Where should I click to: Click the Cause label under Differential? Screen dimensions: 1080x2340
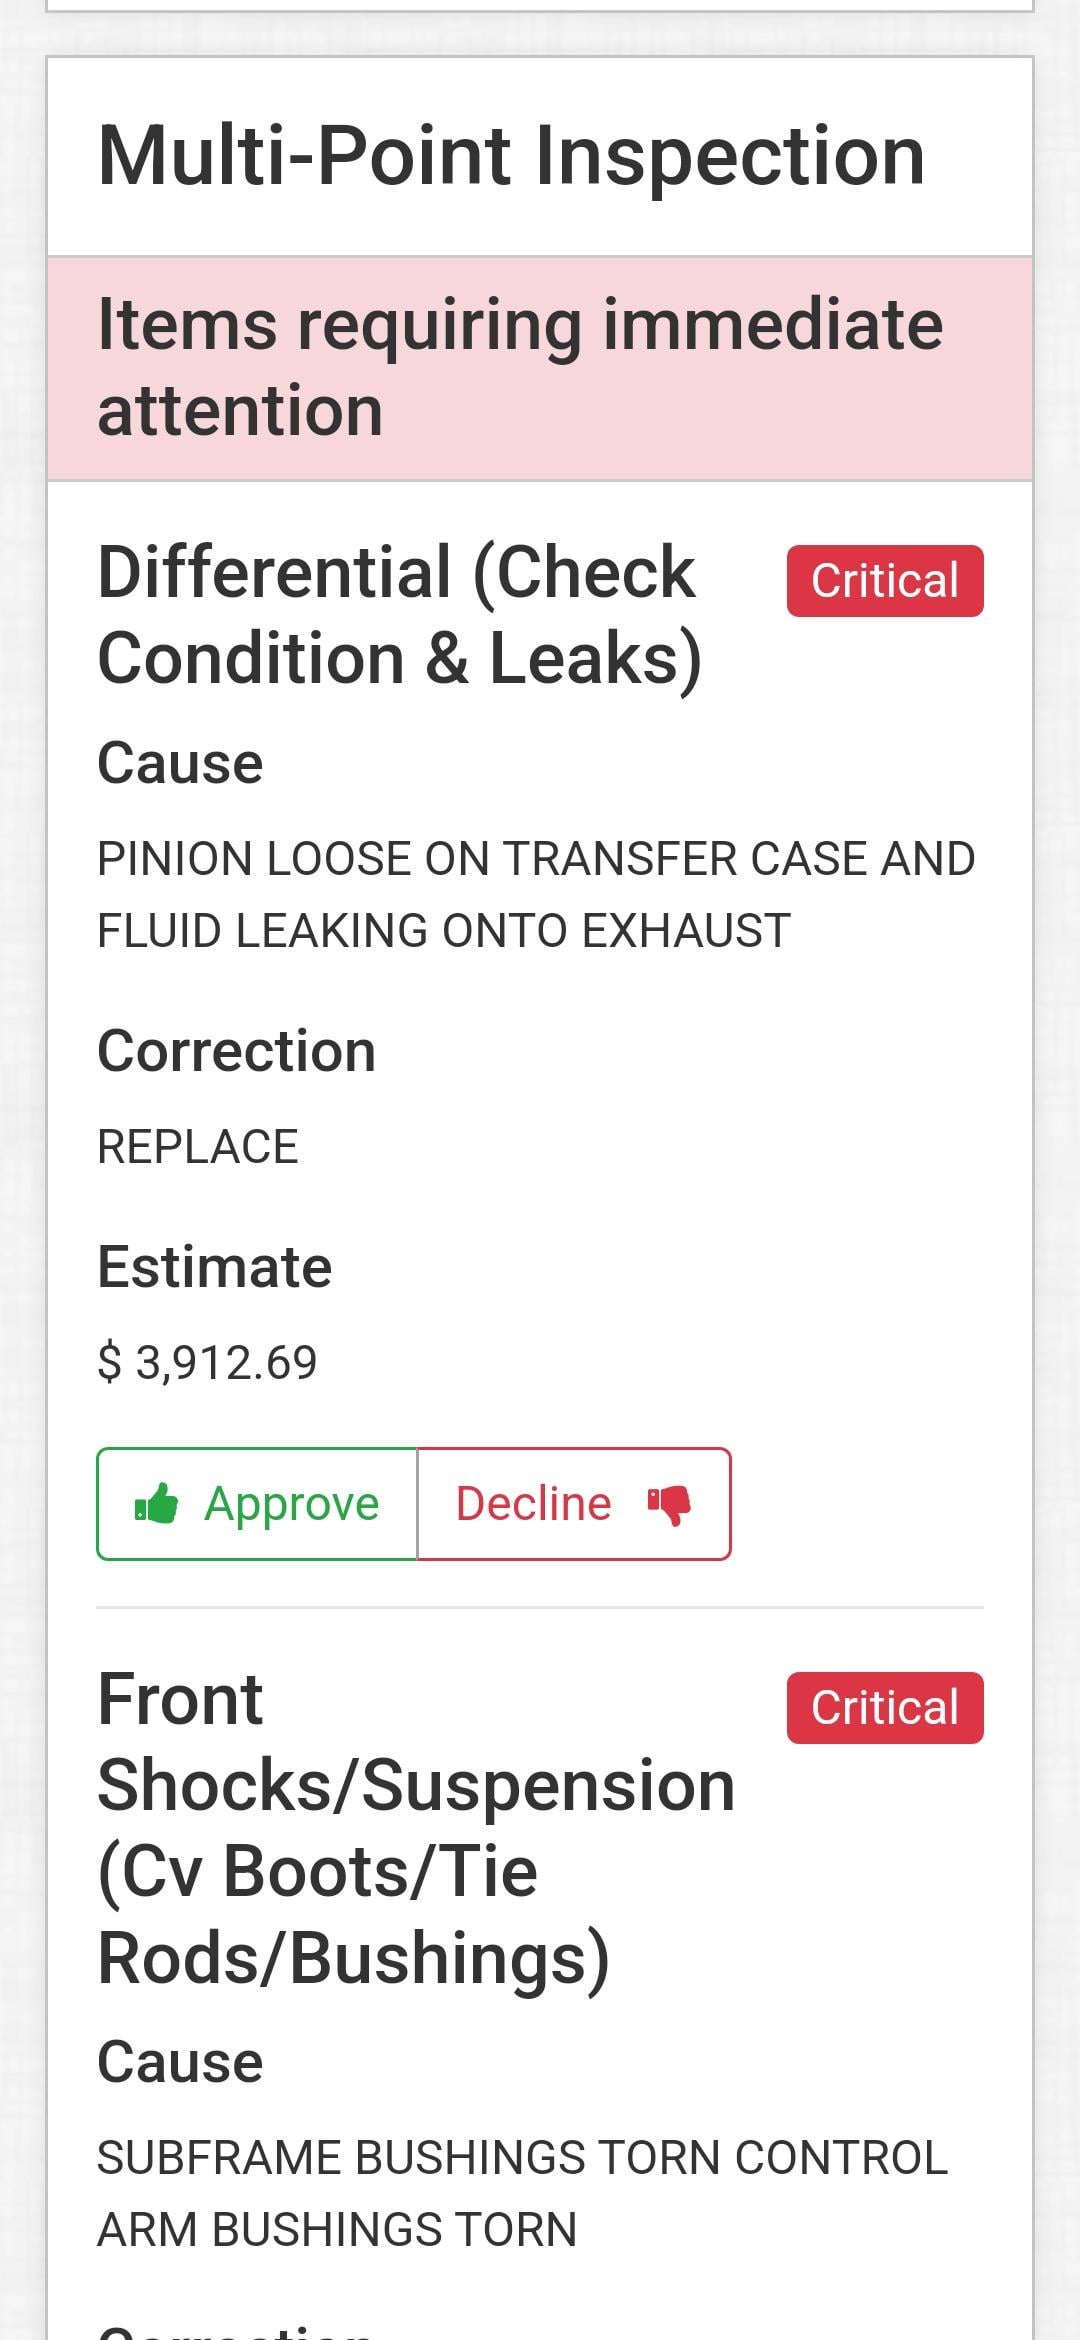(180, 763)
